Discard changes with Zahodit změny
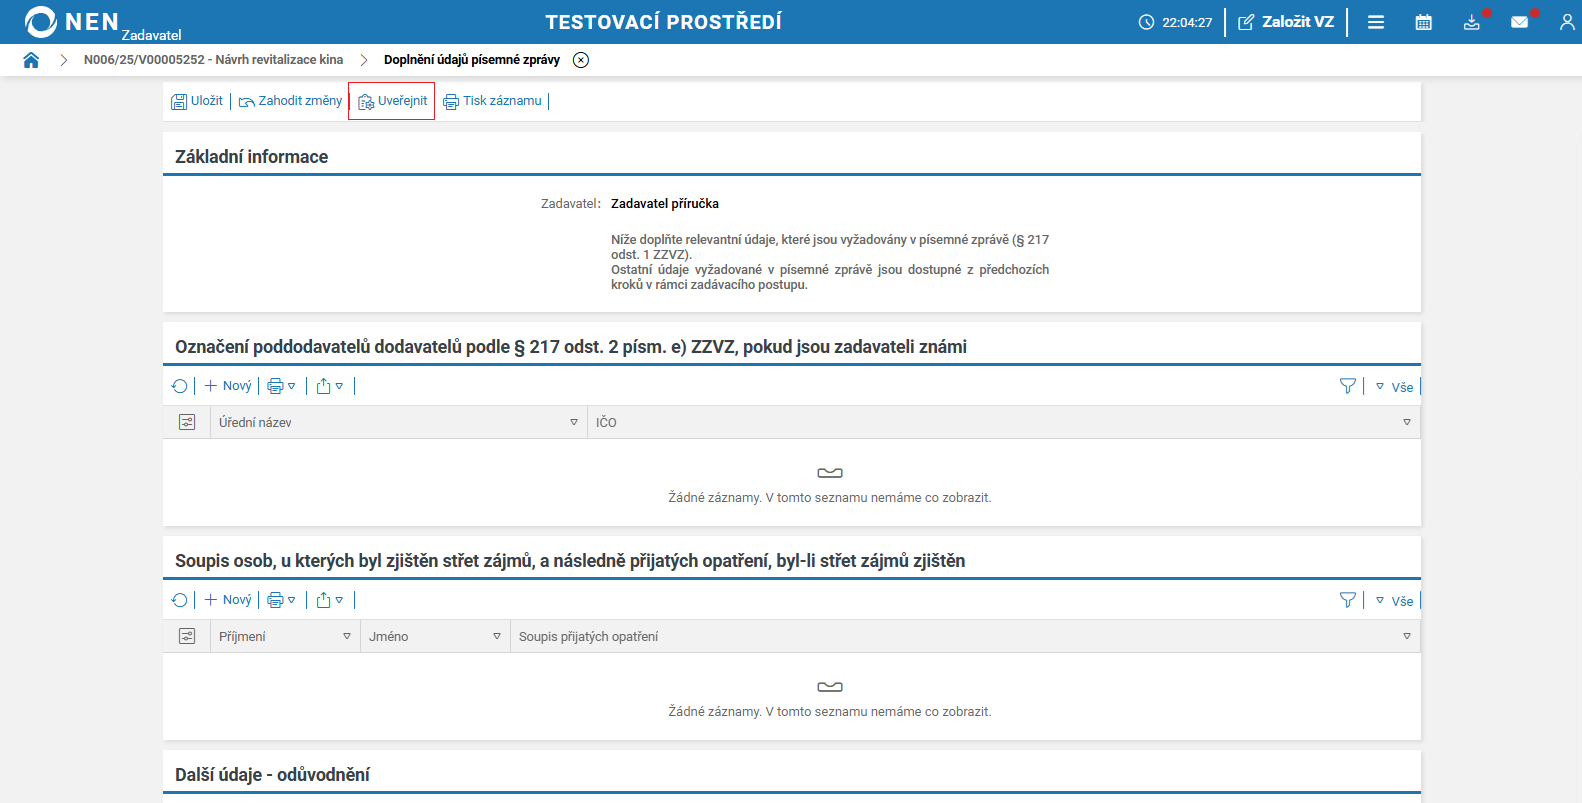 coord(290,101)
